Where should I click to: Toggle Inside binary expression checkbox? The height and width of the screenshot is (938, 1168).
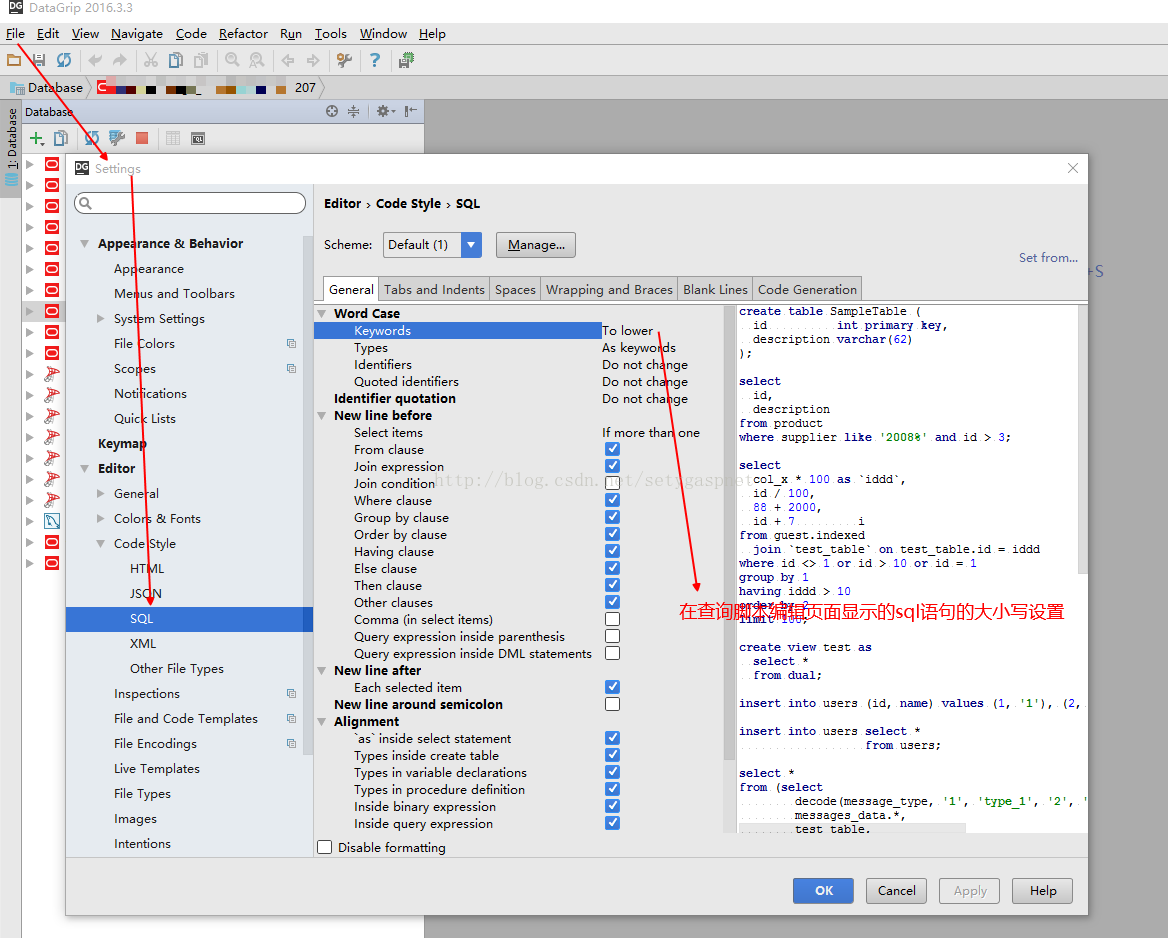612,805
